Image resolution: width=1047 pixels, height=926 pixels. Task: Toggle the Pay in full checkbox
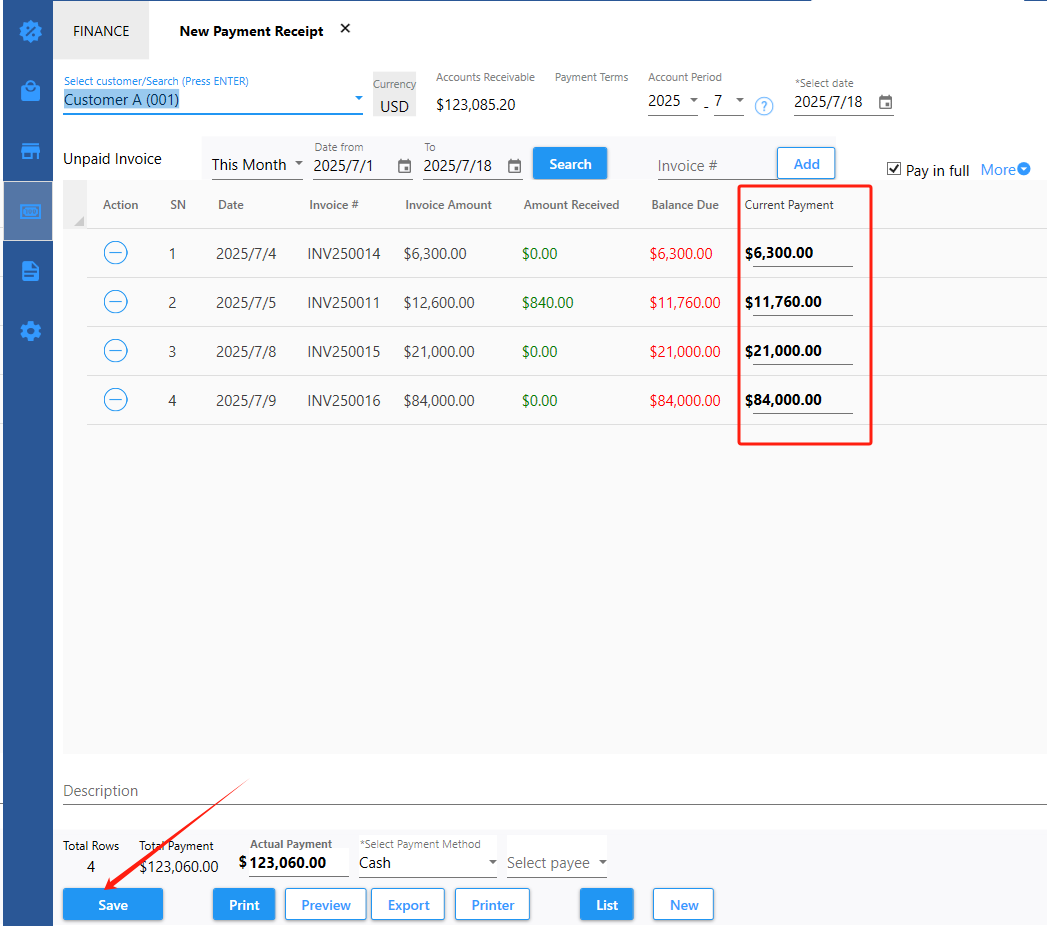click(x=894, y=169)
